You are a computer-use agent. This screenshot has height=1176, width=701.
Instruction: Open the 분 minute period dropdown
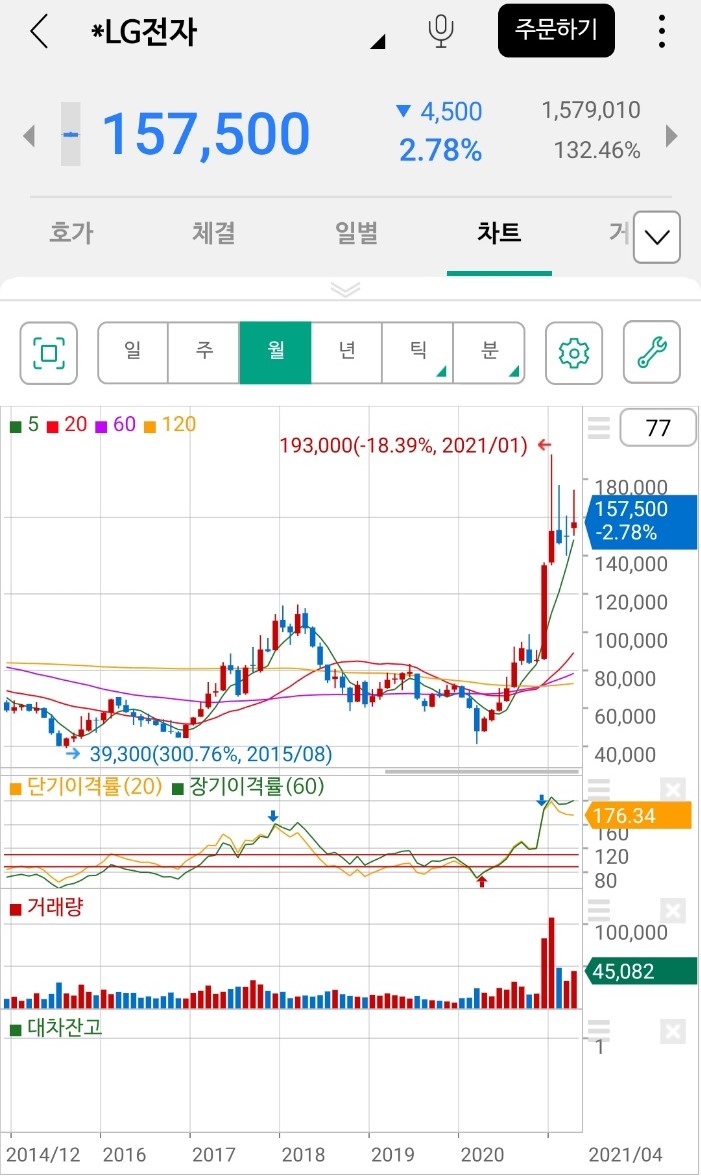[x=489, y=352]
